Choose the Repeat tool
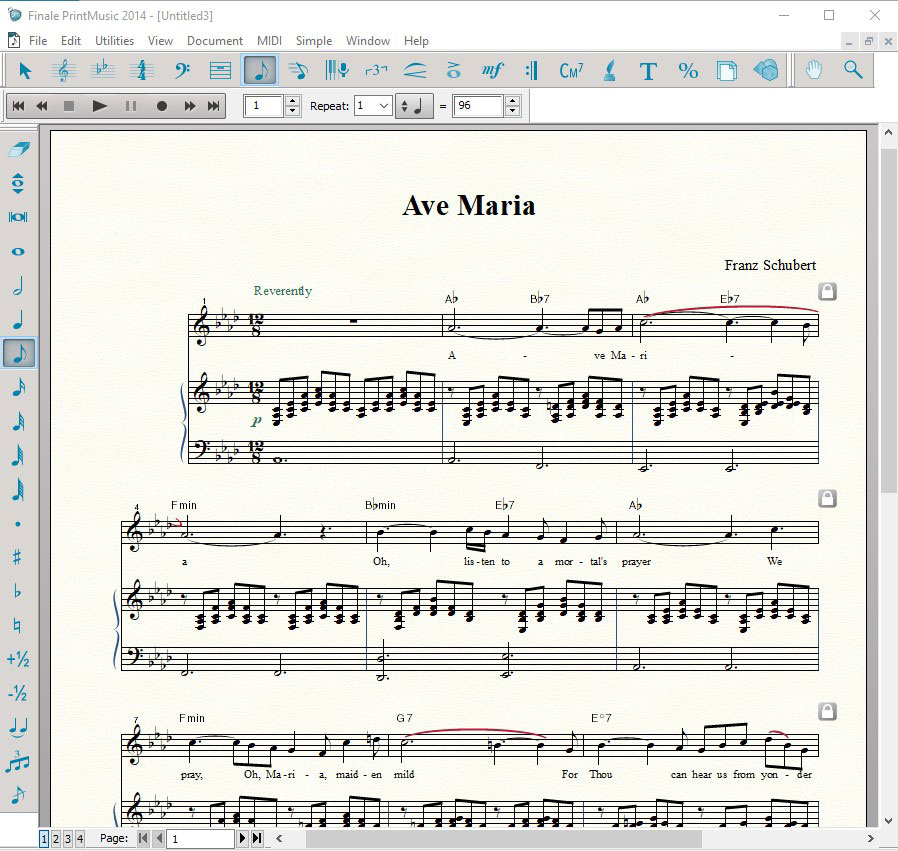 (x=531, y=70)
